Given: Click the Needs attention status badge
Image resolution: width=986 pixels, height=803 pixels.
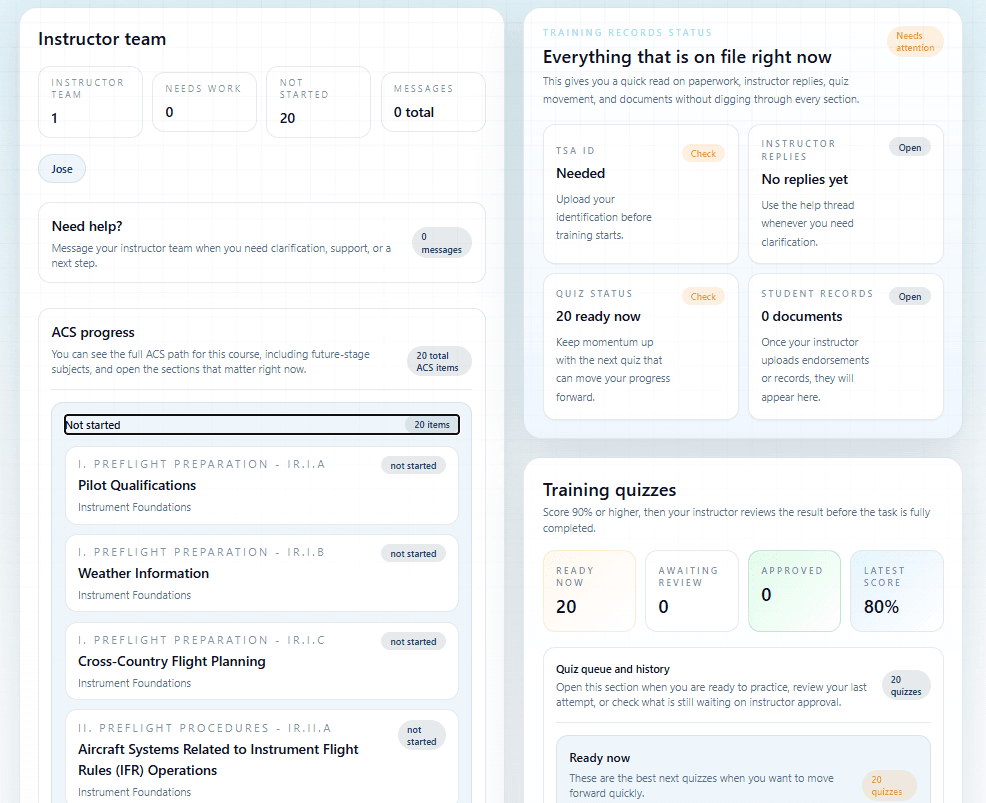Looking at the screenshot, I should pos(915,42).
